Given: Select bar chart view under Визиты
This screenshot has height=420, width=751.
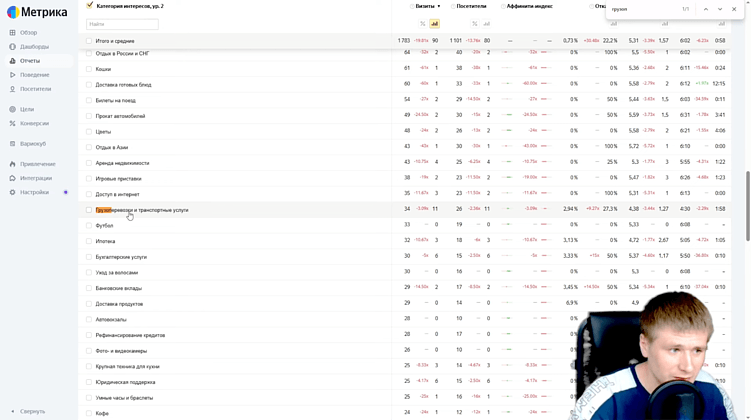Looking at the screenshot, I should (434, 23).
